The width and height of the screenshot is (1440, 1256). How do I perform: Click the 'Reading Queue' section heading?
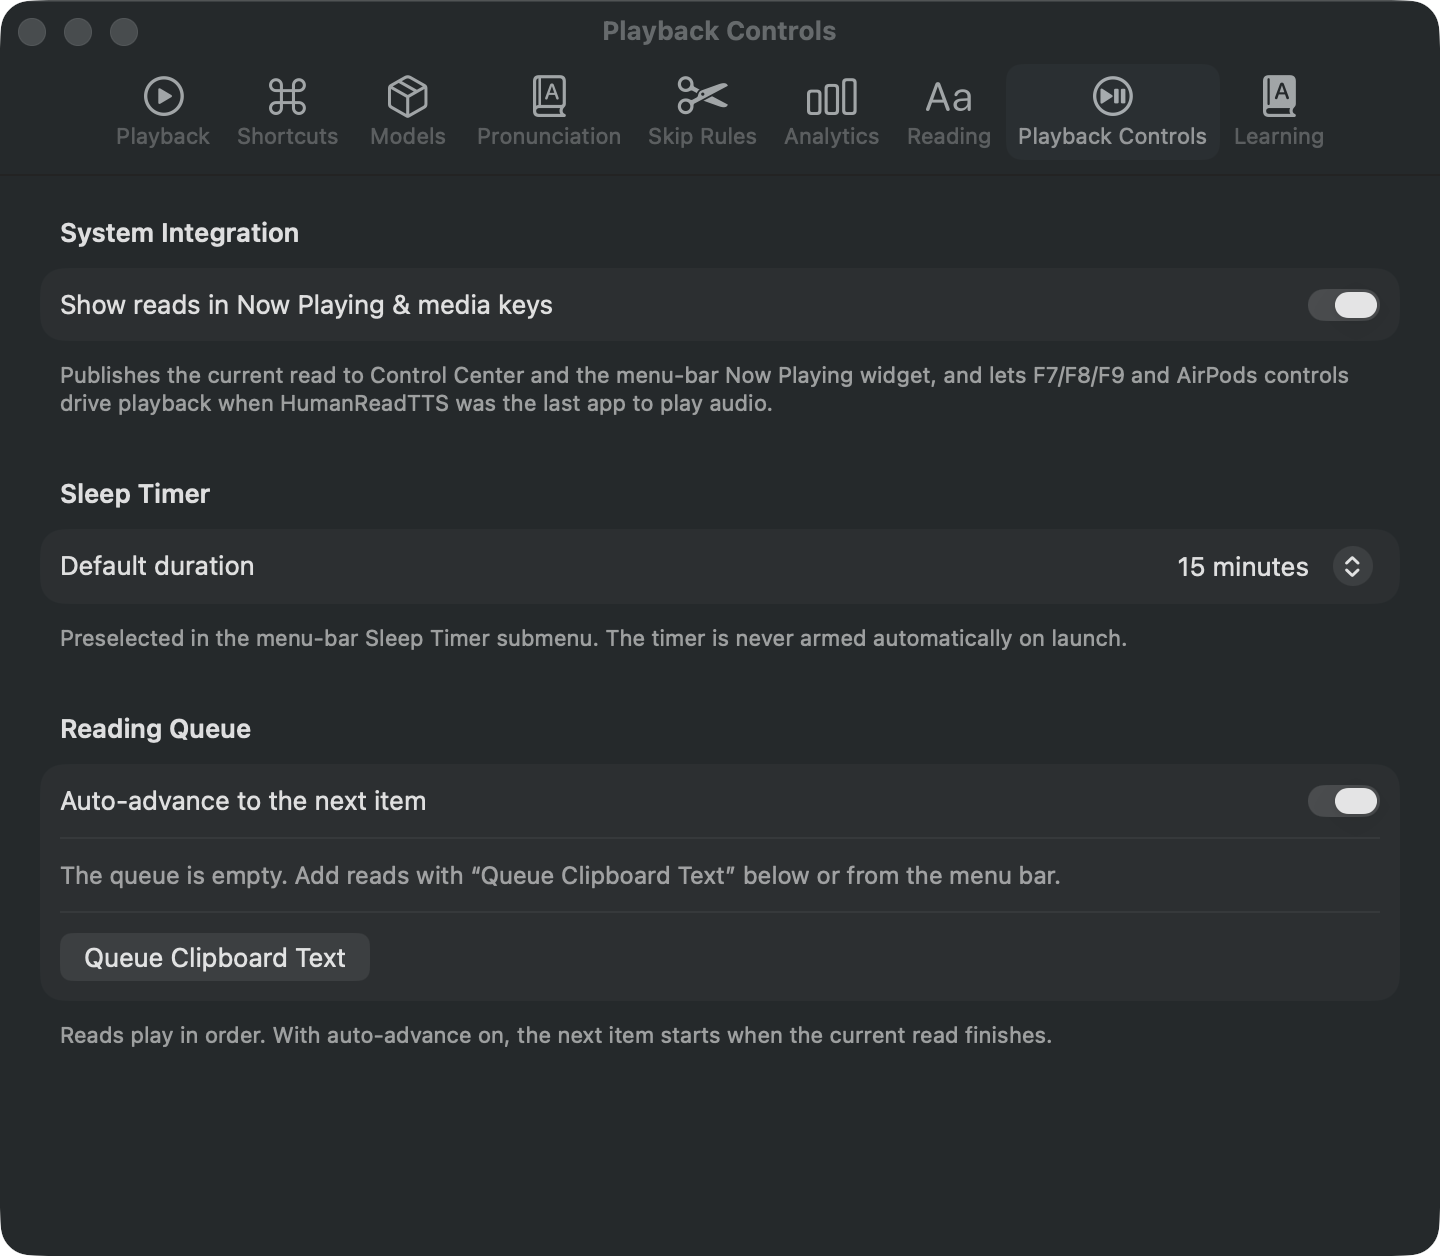155,729
